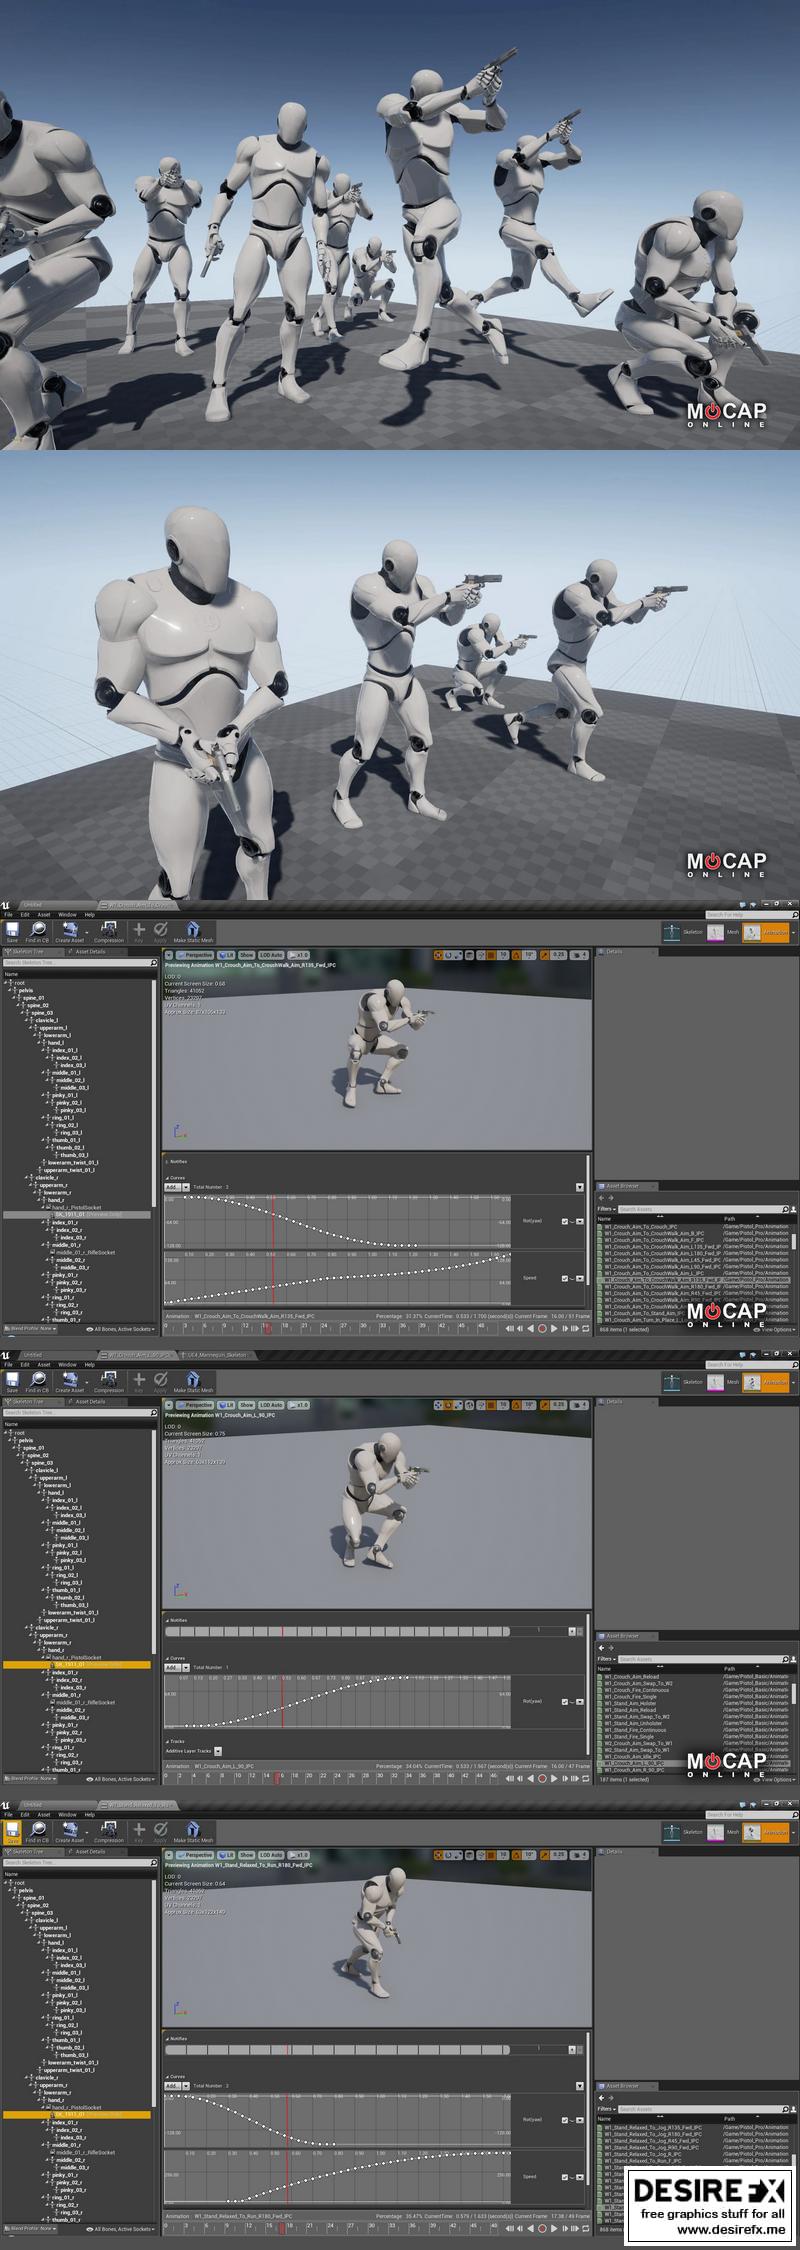The width and height of the screenshot is (800, 2250).
Task: Click Find in CB in the Crouch_Aim_L_90 editor
Action: (x=37, y=1383)
